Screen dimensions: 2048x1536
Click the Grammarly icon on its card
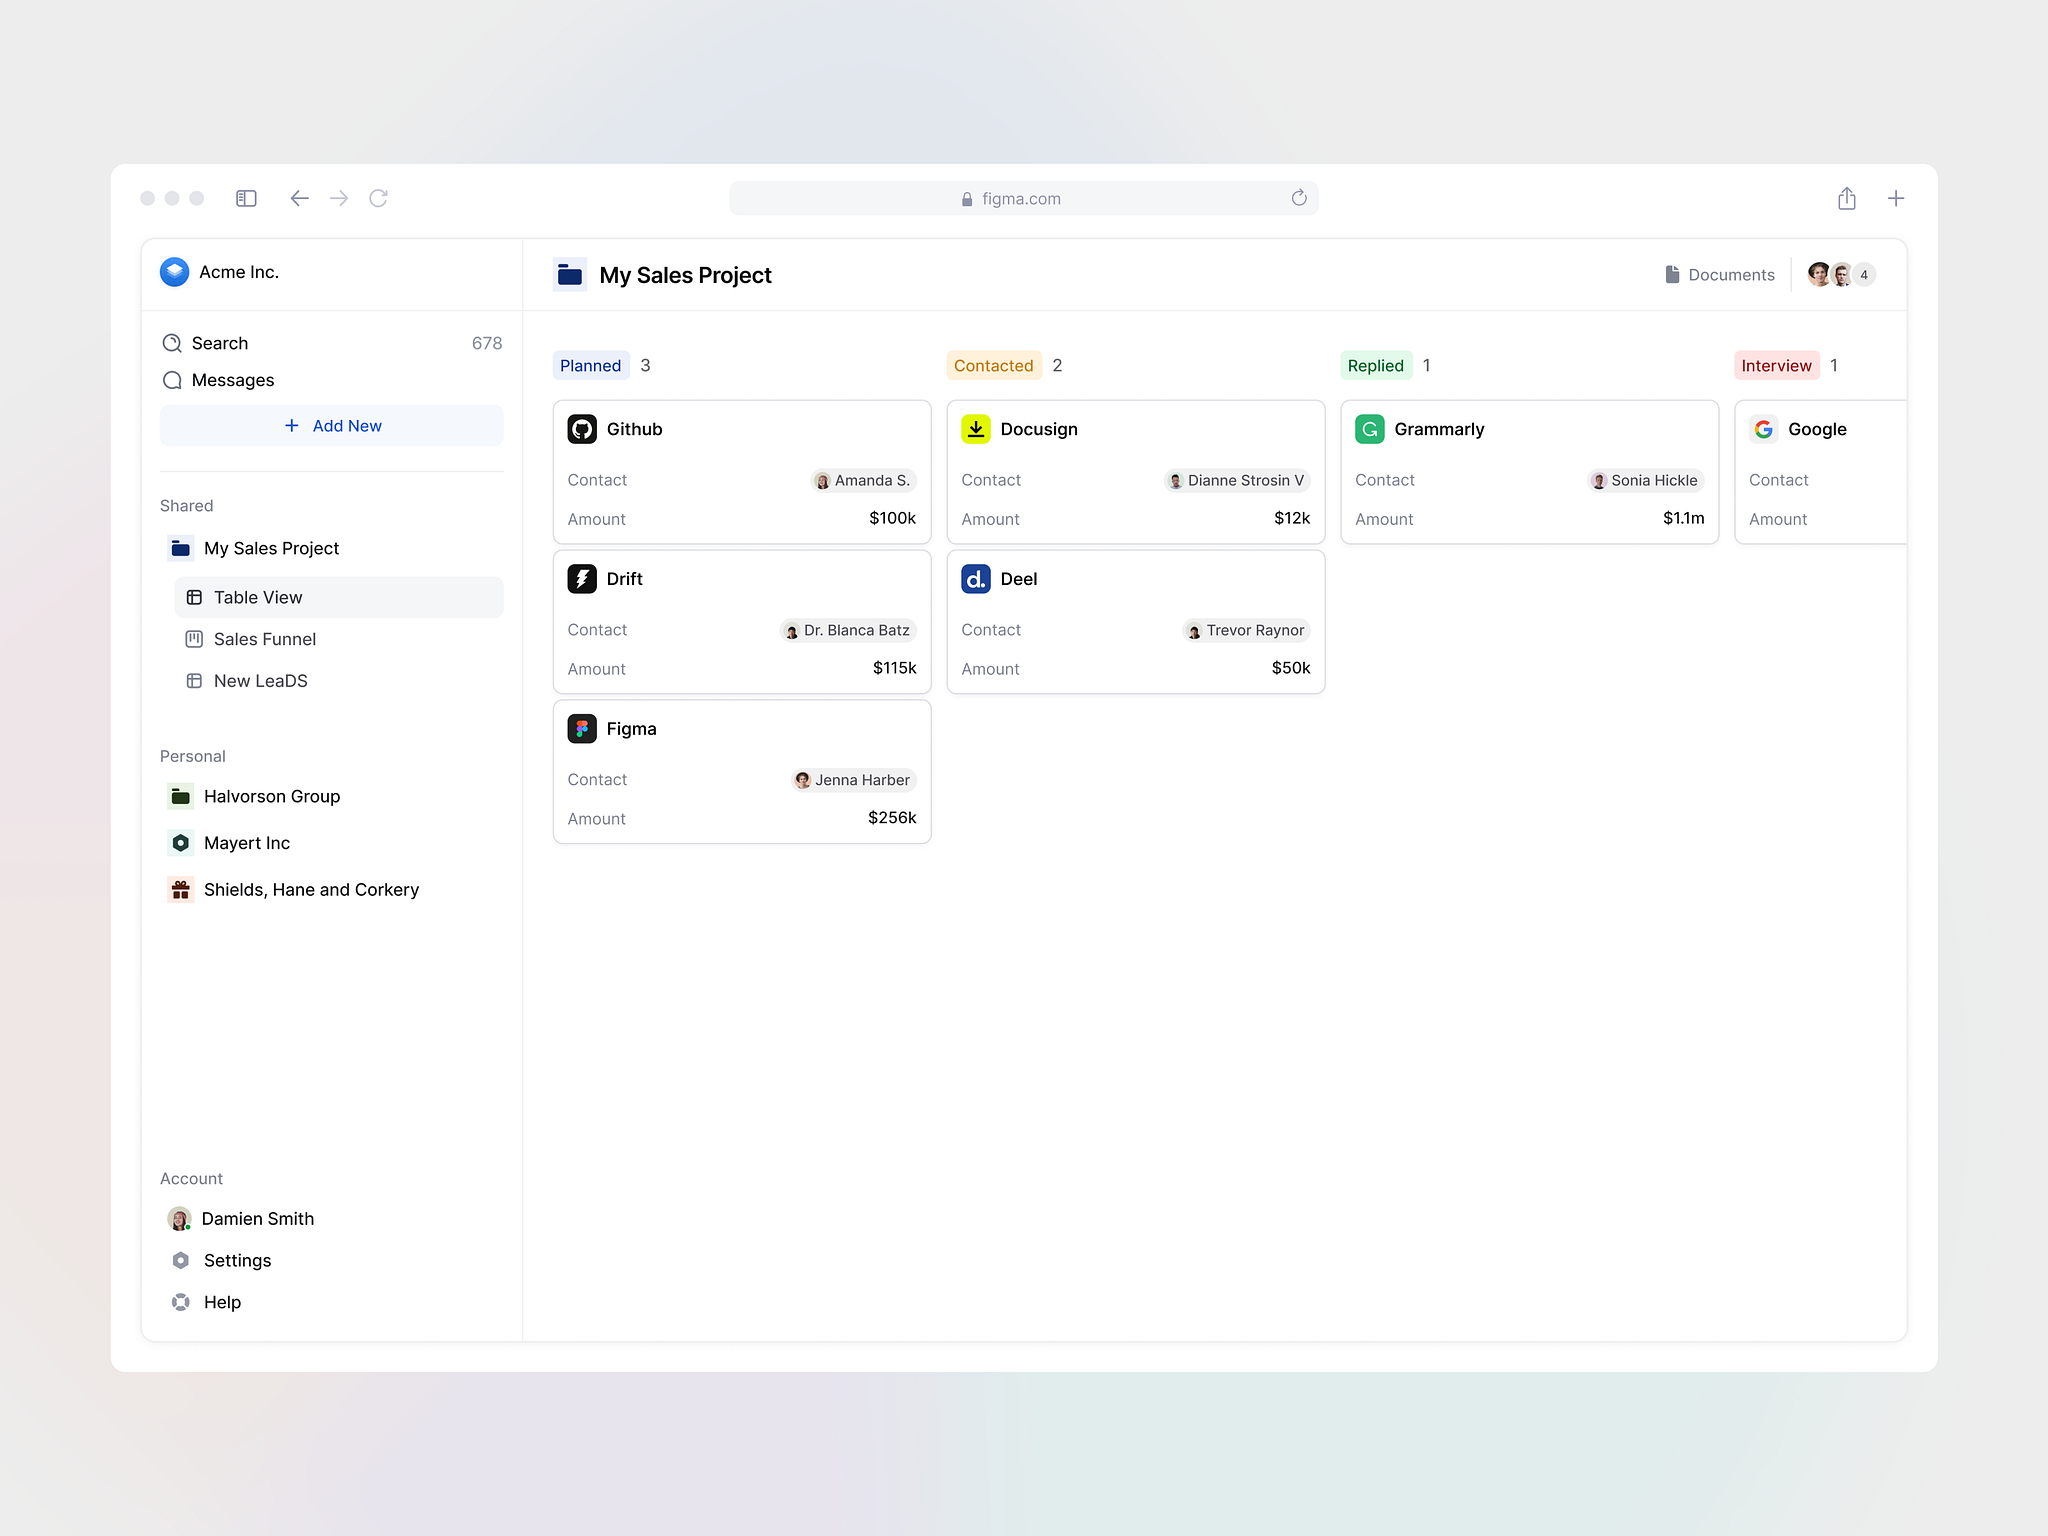pyautogui.click(x=1369, y=428)
